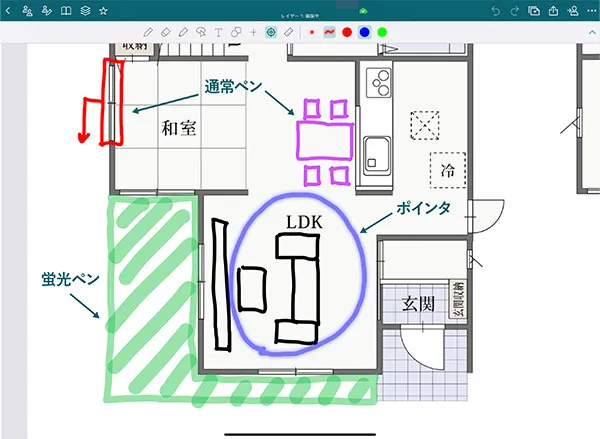Choose the small red dot pen size
Viewport: 600px width, 439px height.
312,33
